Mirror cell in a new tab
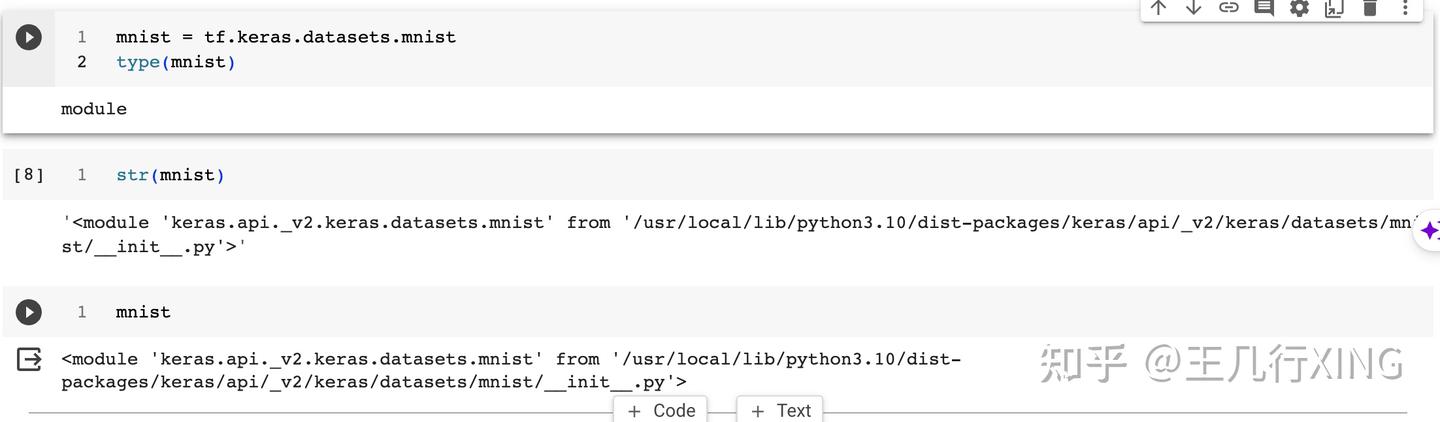Image resolution: width=1440 pixels, height=422 pixels. point(1334,8)
